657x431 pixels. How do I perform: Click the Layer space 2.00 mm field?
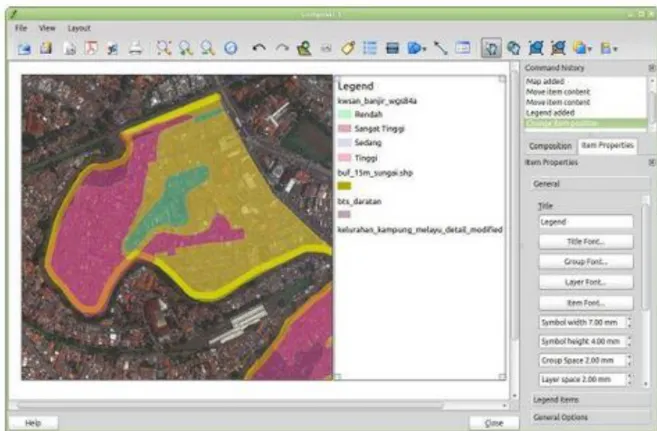[x=585, y=379]
